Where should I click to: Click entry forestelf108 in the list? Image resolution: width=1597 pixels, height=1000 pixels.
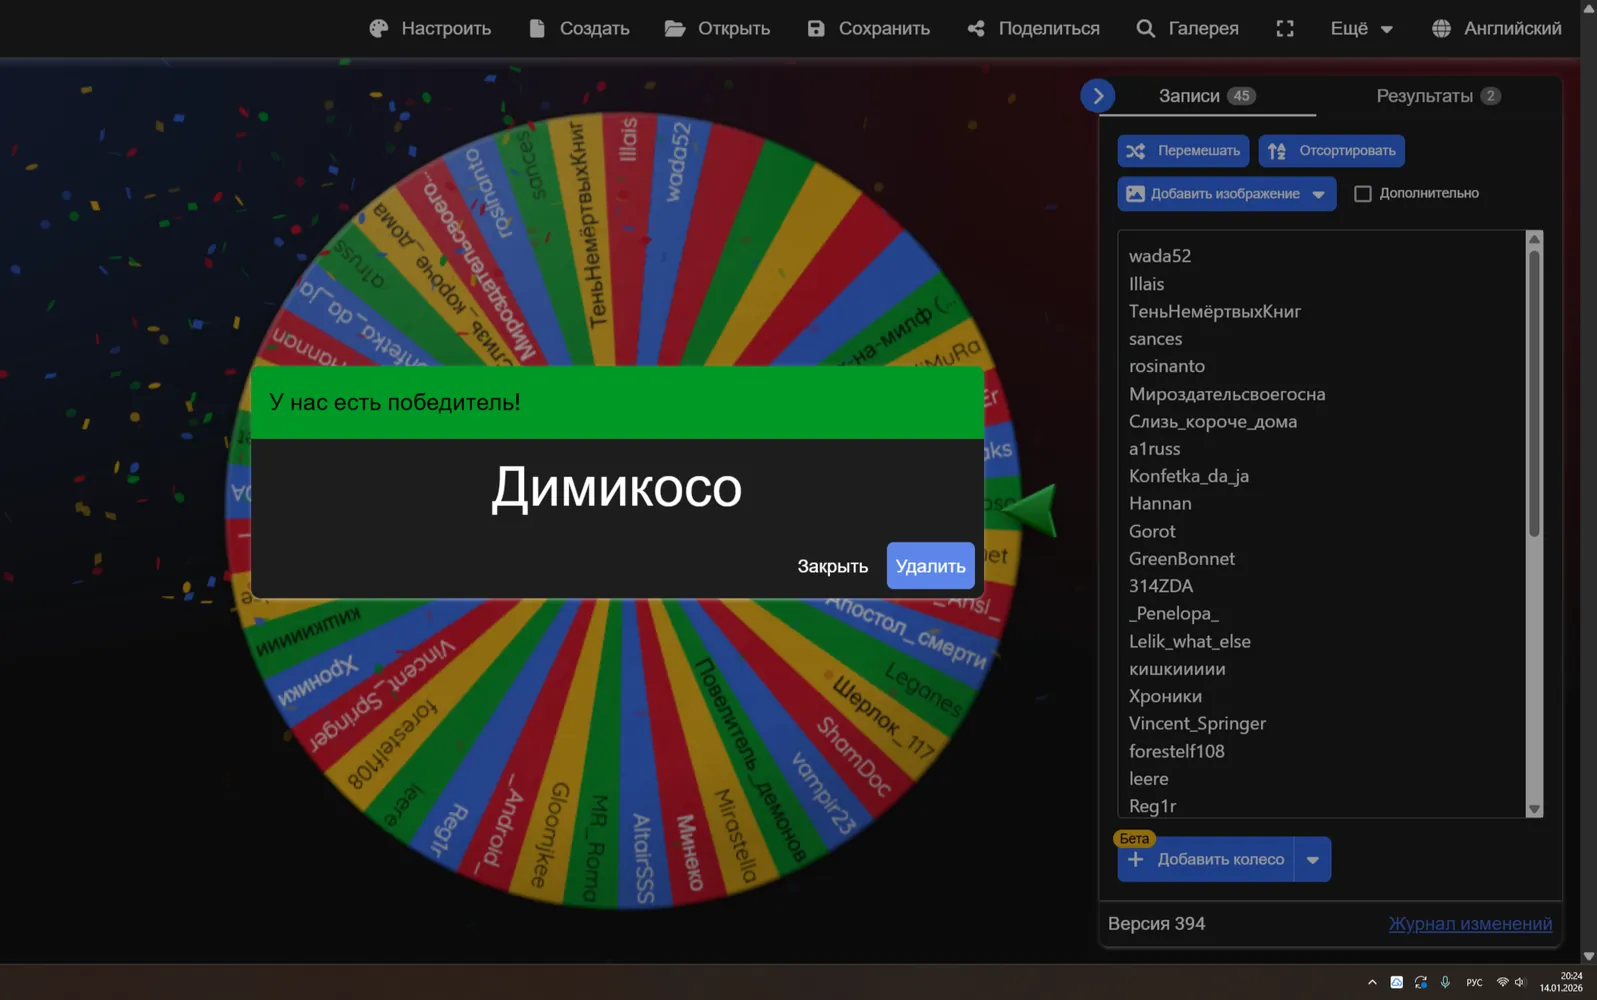(1176, 751)
